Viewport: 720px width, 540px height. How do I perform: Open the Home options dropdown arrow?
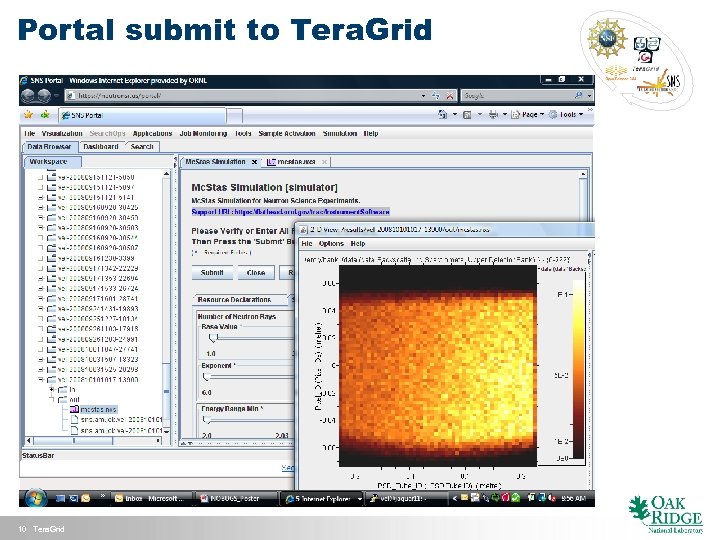(x=455, y=114)
